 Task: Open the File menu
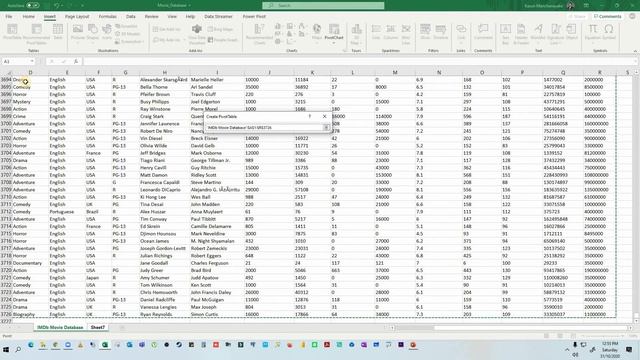coord(9,16)
